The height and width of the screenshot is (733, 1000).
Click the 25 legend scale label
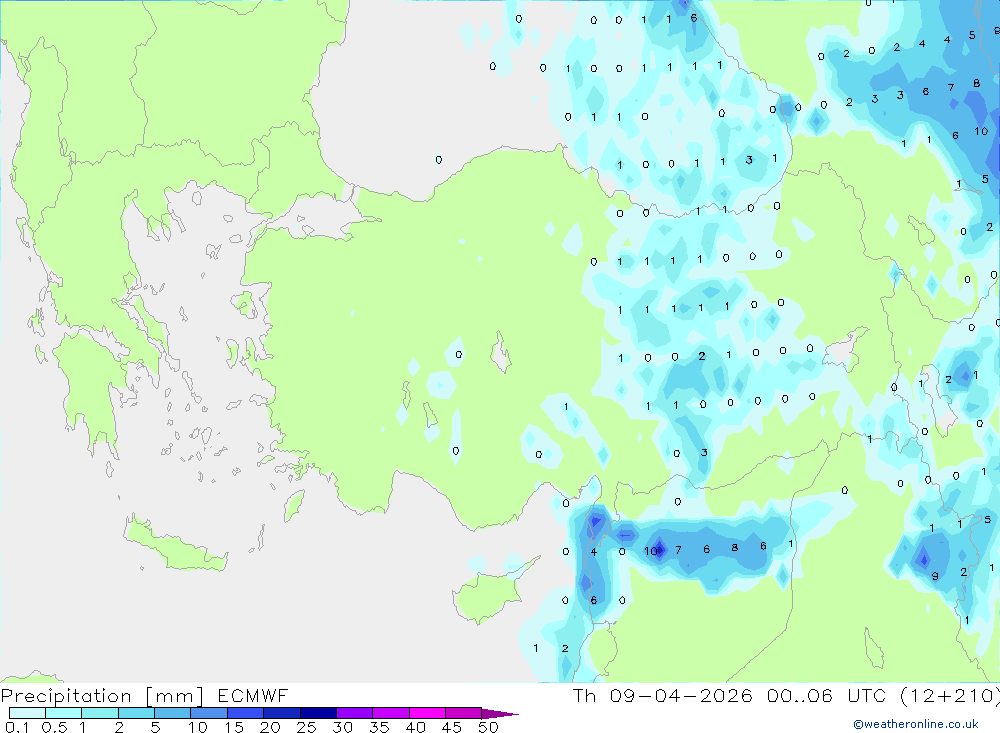pyautogui.click(x=306, y=727)
